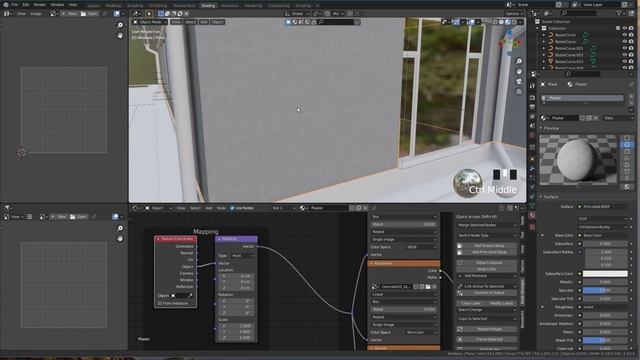Open the Modifiers wrench properties tab
The height and width of the screenshot is (360, 640).
tap(532, 168)
